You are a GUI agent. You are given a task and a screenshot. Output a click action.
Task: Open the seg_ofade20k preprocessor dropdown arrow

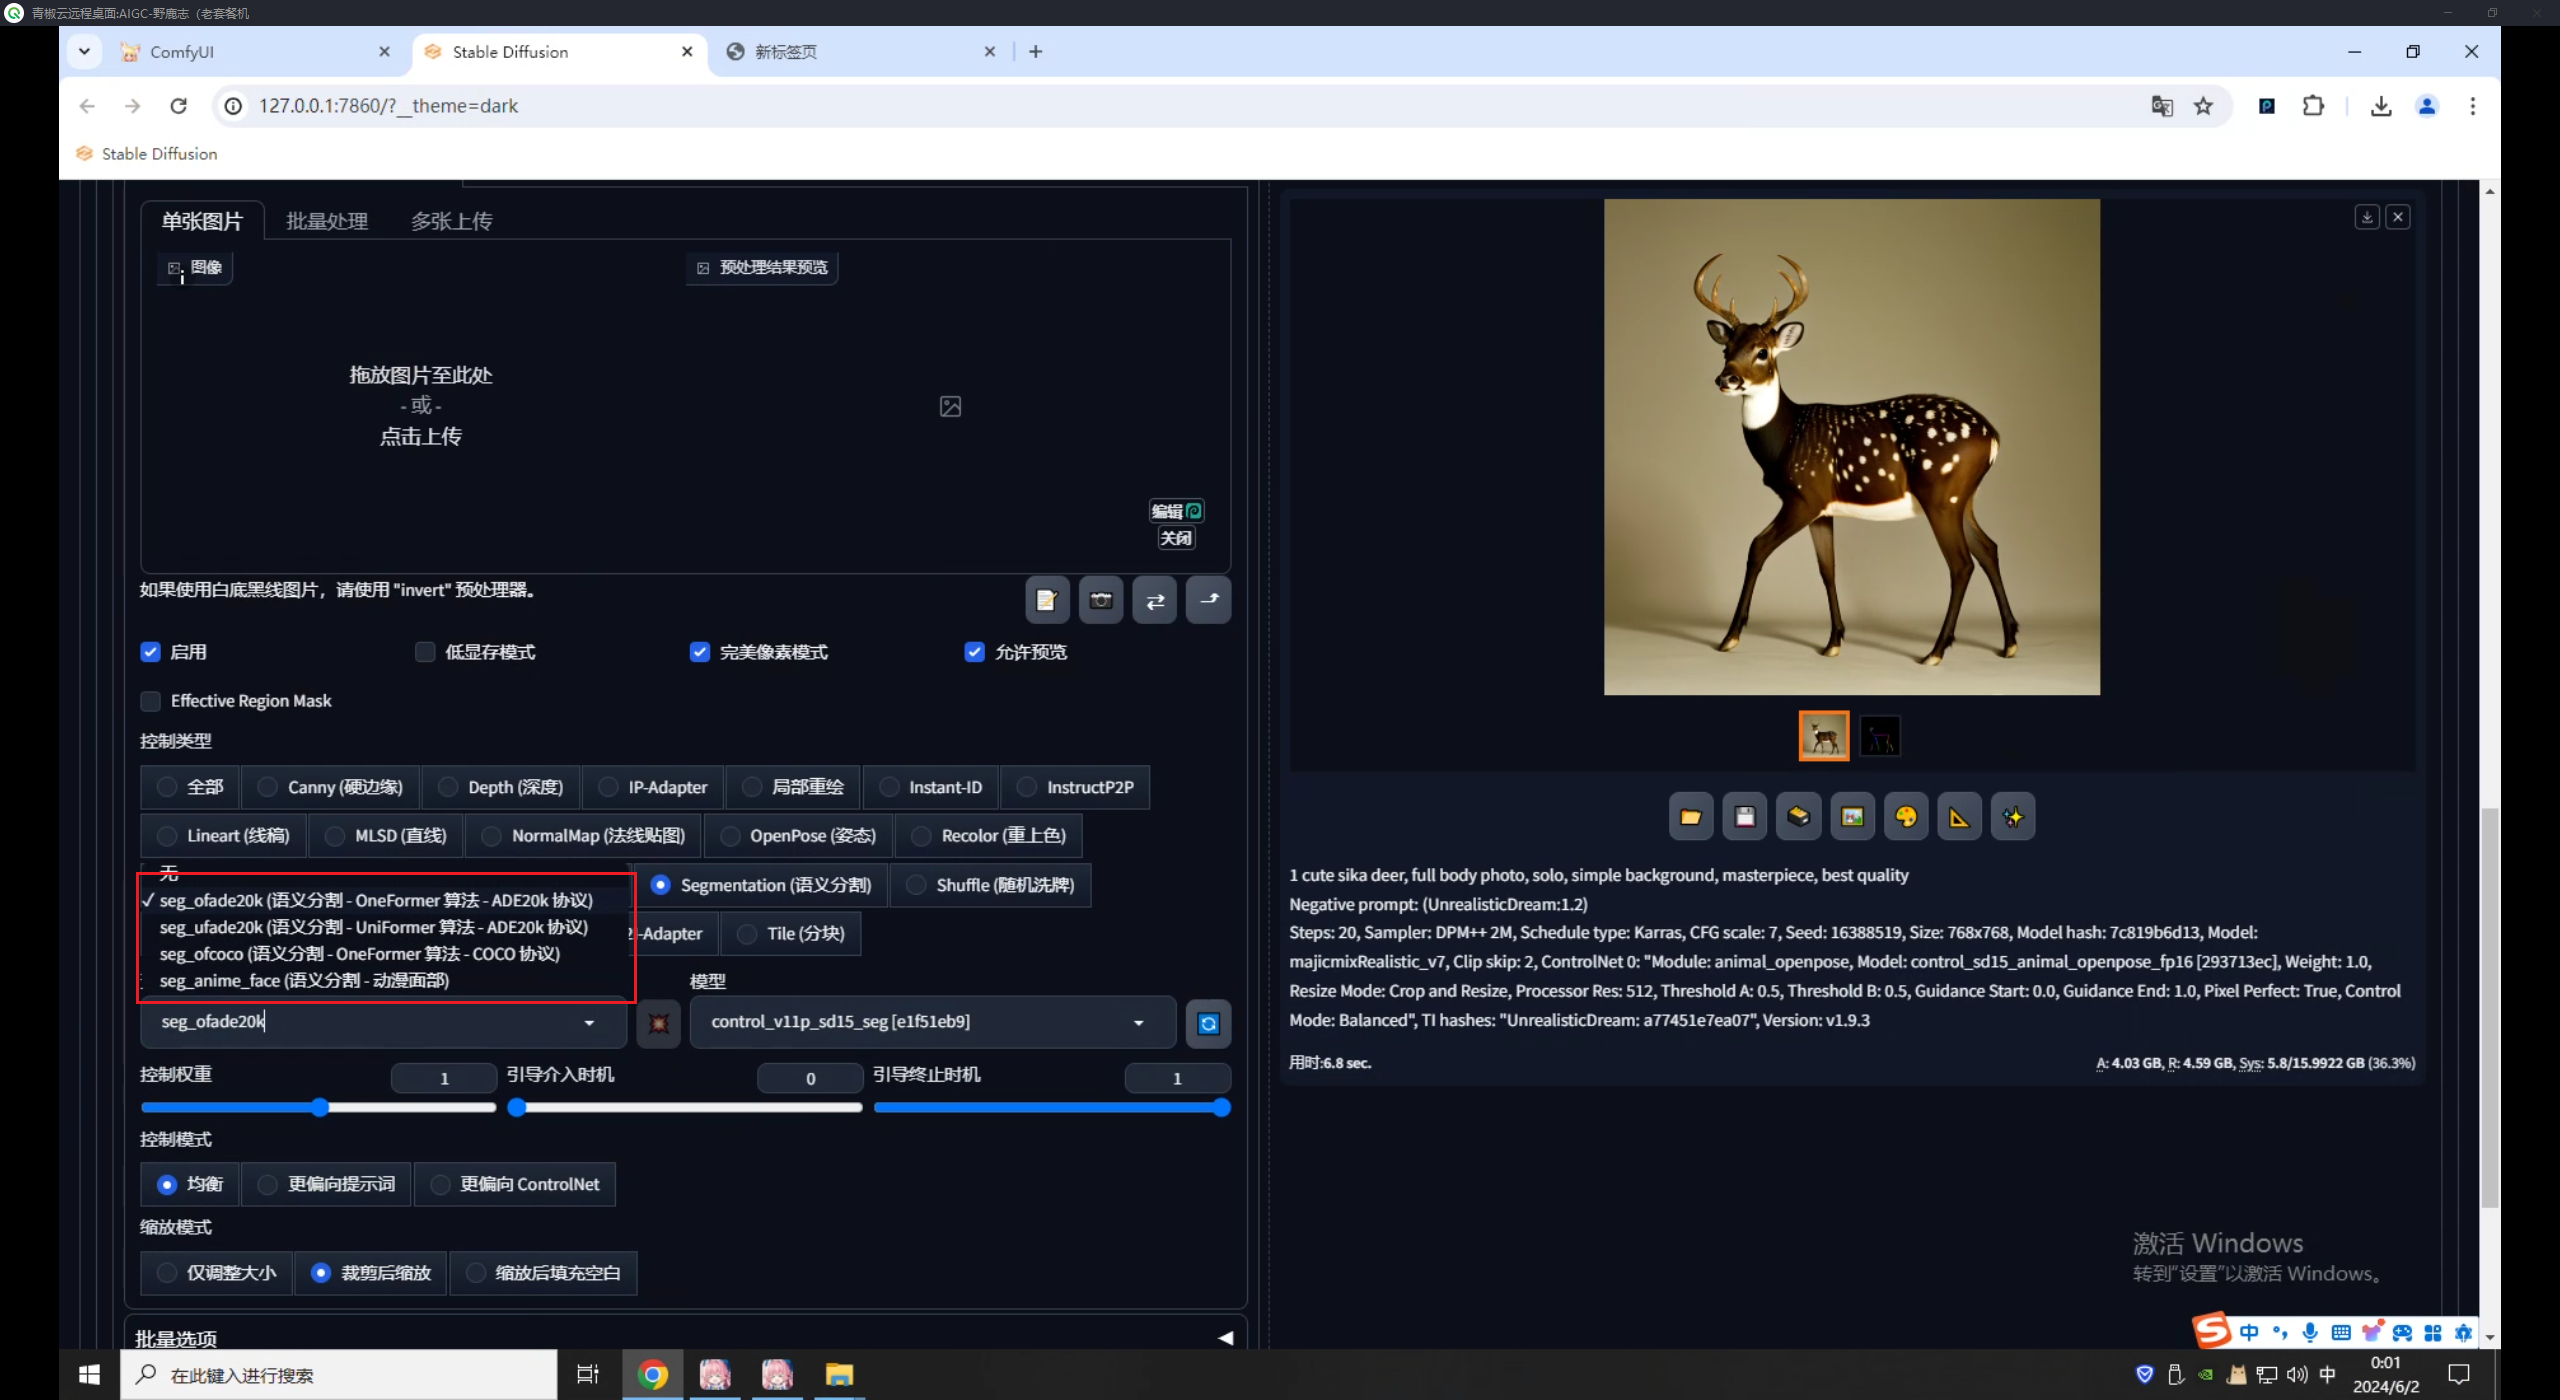pyautogui.click(x=589, y=1022)
